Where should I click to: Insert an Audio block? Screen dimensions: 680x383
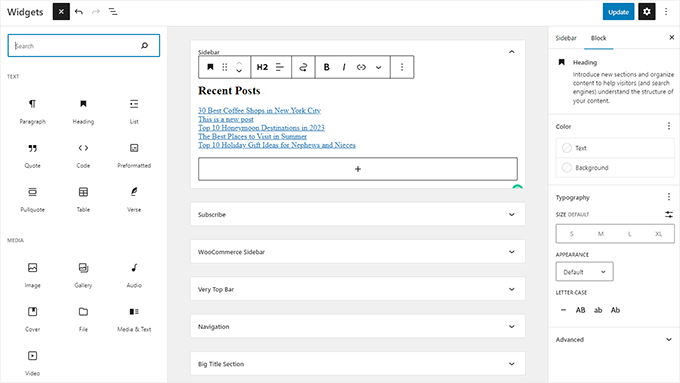point(134,275)
